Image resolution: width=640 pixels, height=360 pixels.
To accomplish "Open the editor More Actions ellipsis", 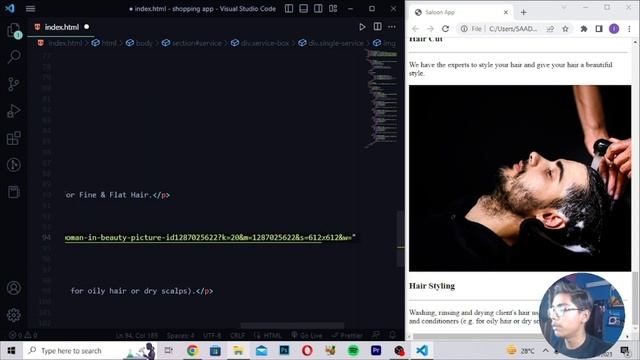I will pos(392,27).
